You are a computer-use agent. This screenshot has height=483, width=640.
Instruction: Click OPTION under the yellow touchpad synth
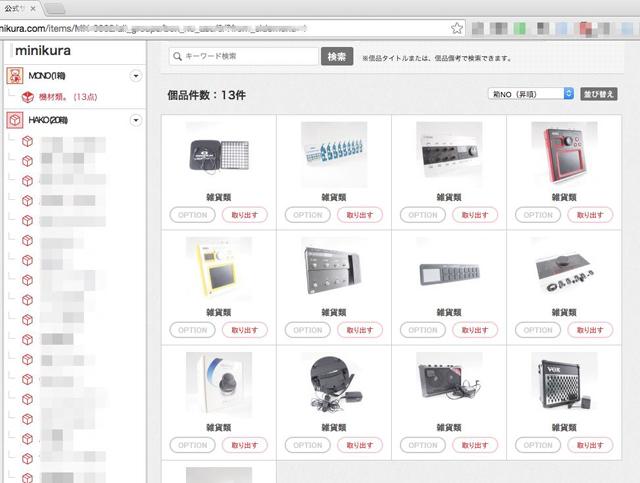pos(192,330)
